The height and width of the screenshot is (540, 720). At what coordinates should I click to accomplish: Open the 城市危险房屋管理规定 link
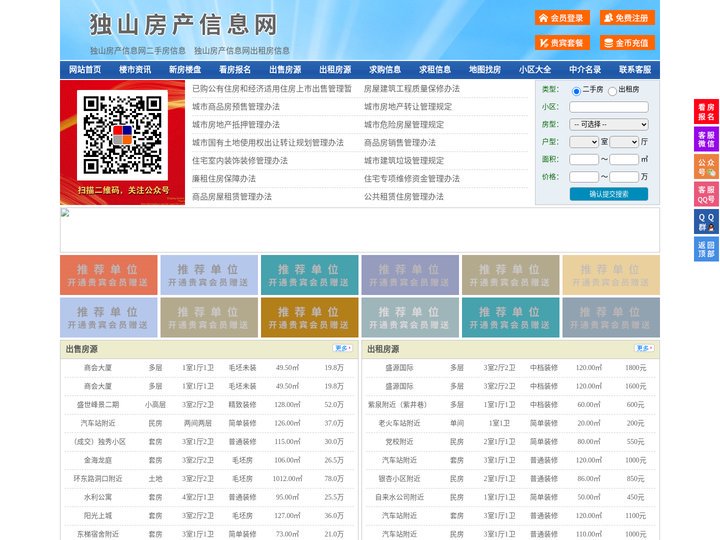click(x=404, y=124)
